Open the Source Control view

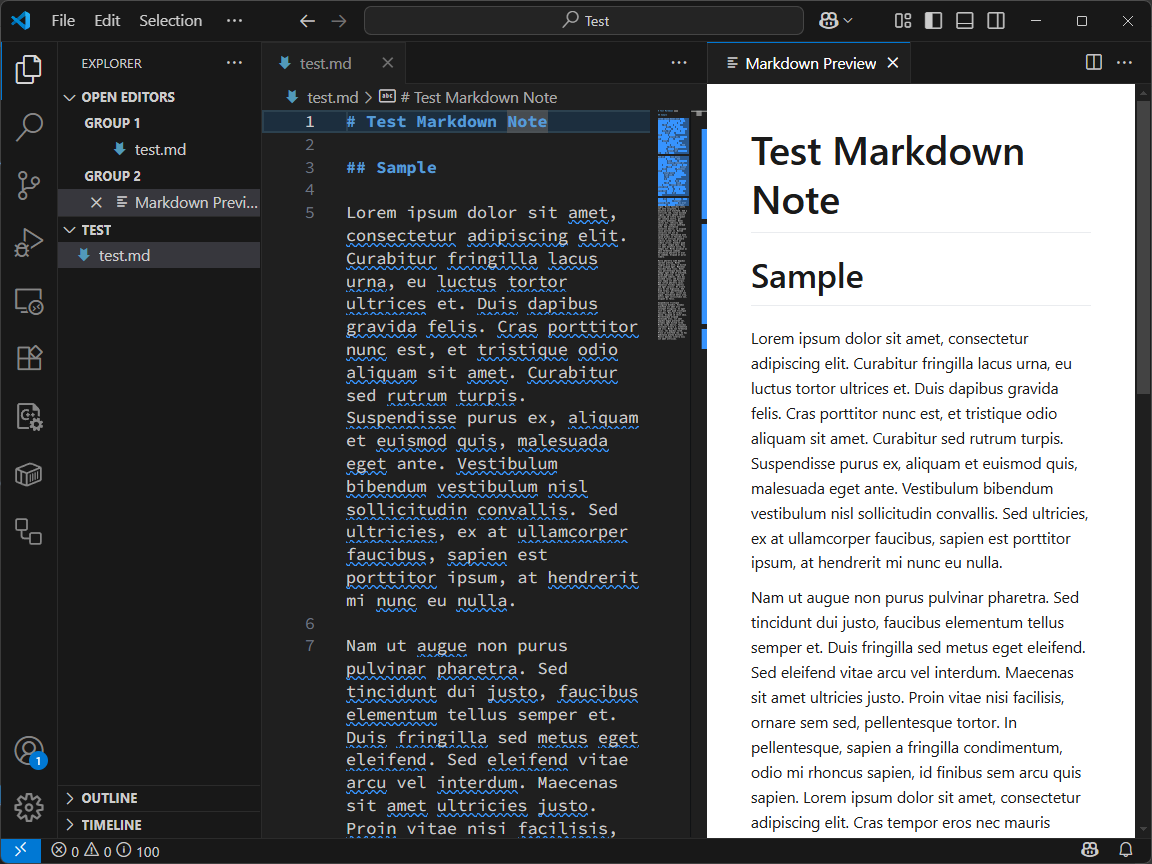click(x=29, y=185)
